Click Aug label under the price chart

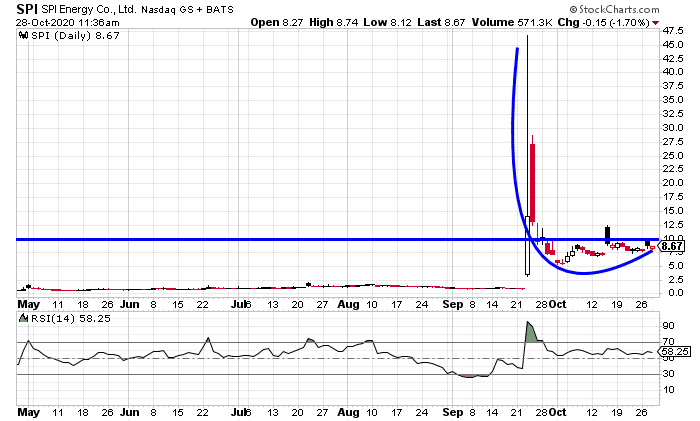pos(348,304)
